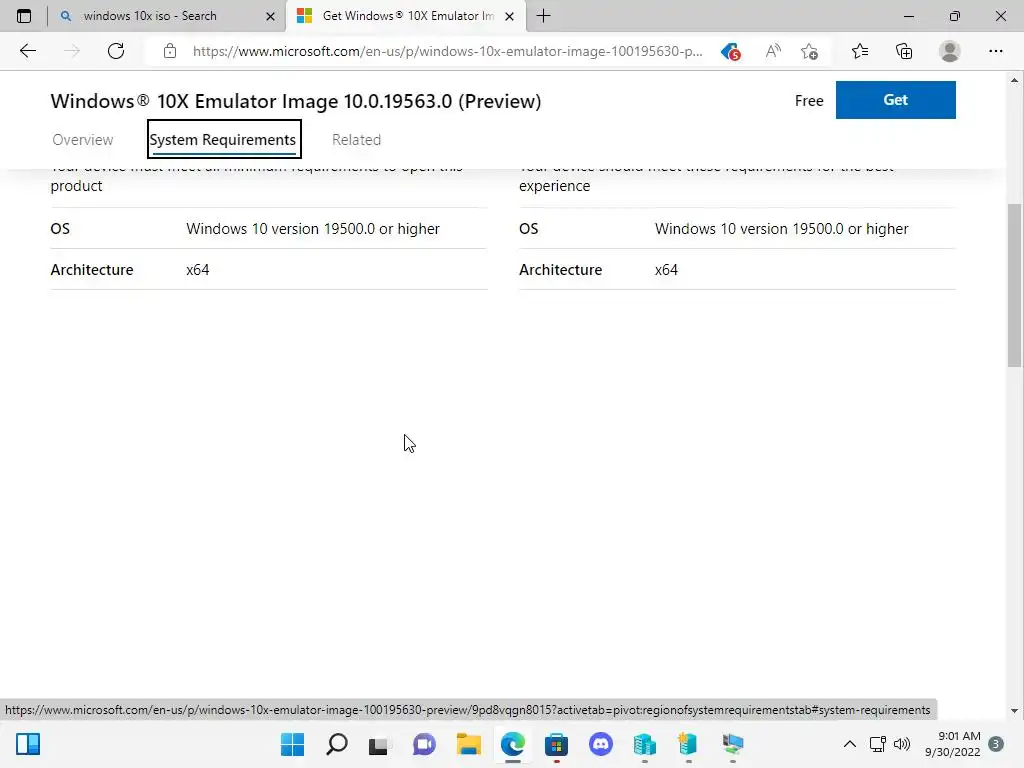The height and width of the screenshot is (768, 1024).
Task: Open Microsoft Store from taskbar
Action: tap(556, 744)
